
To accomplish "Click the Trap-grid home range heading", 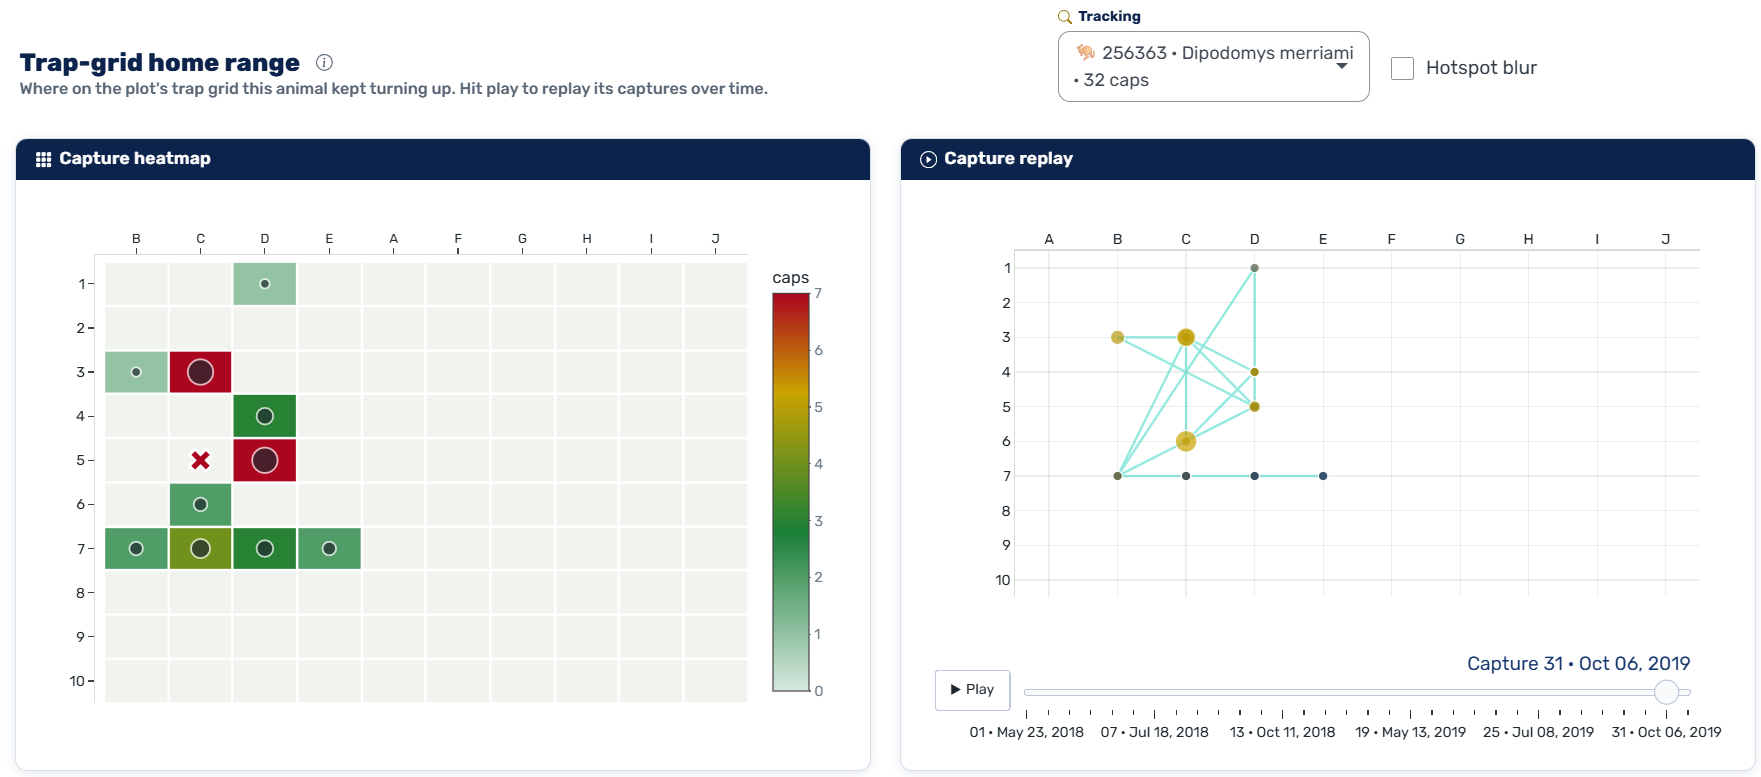I will pos(160,63).
